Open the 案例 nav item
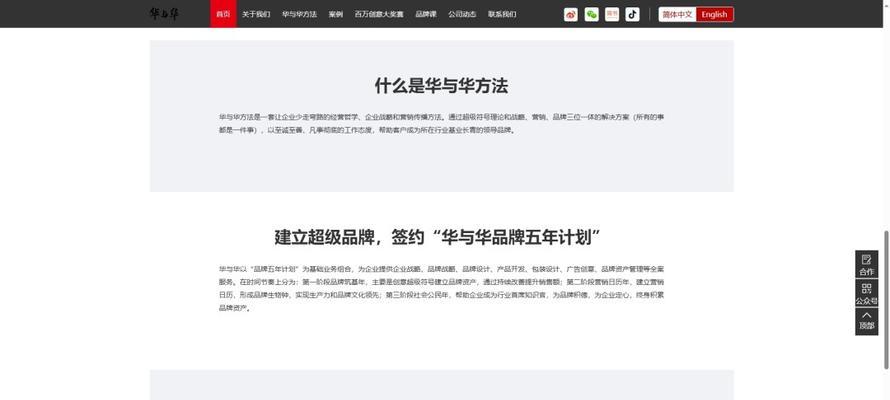The image size is (890, 400). [335, 14]
